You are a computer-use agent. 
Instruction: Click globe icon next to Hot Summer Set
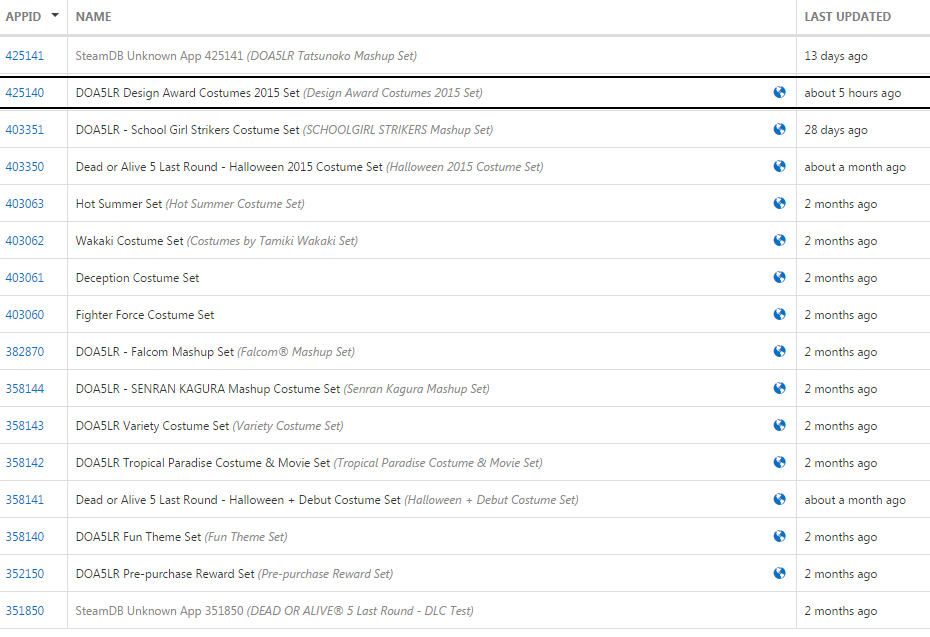[779, 204]
